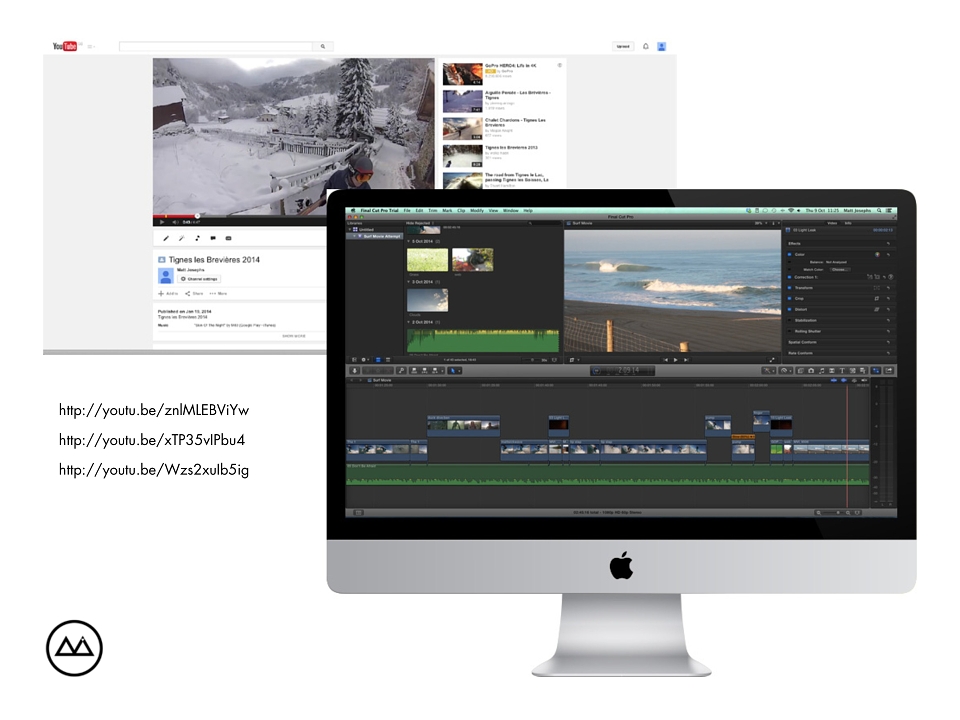
Task: Click the YouTube video progress bar
Action: (x=239, y=216)
